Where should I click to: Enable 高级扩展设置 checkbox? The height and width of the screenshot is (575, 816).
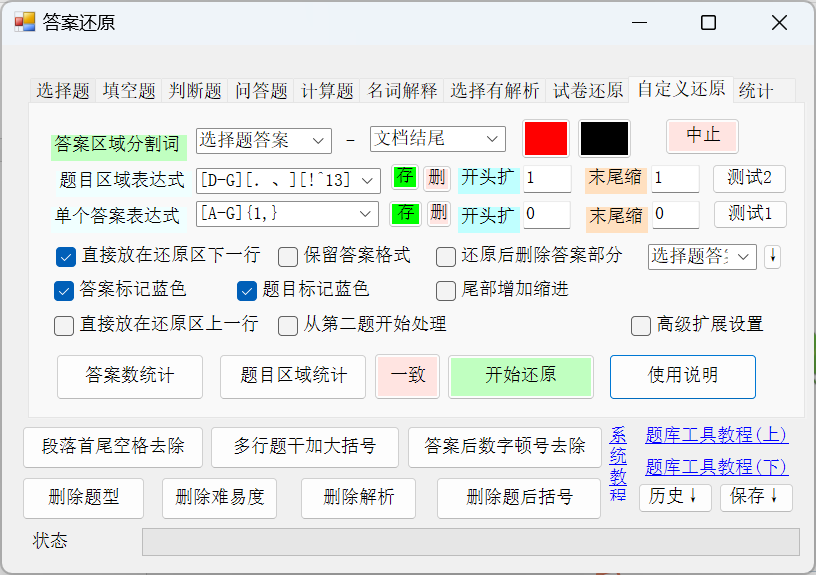point(641,326)
